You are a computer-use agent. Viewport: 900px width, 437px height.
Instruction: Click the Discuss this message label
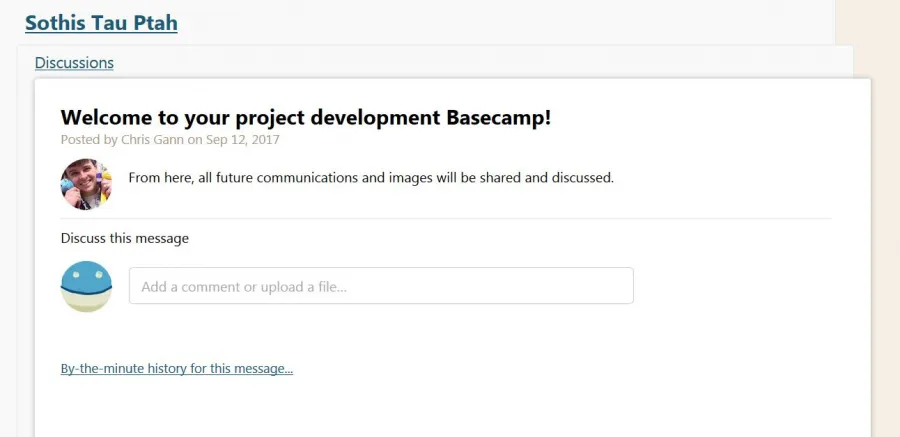pyautogui.click(x=124, y=238)
